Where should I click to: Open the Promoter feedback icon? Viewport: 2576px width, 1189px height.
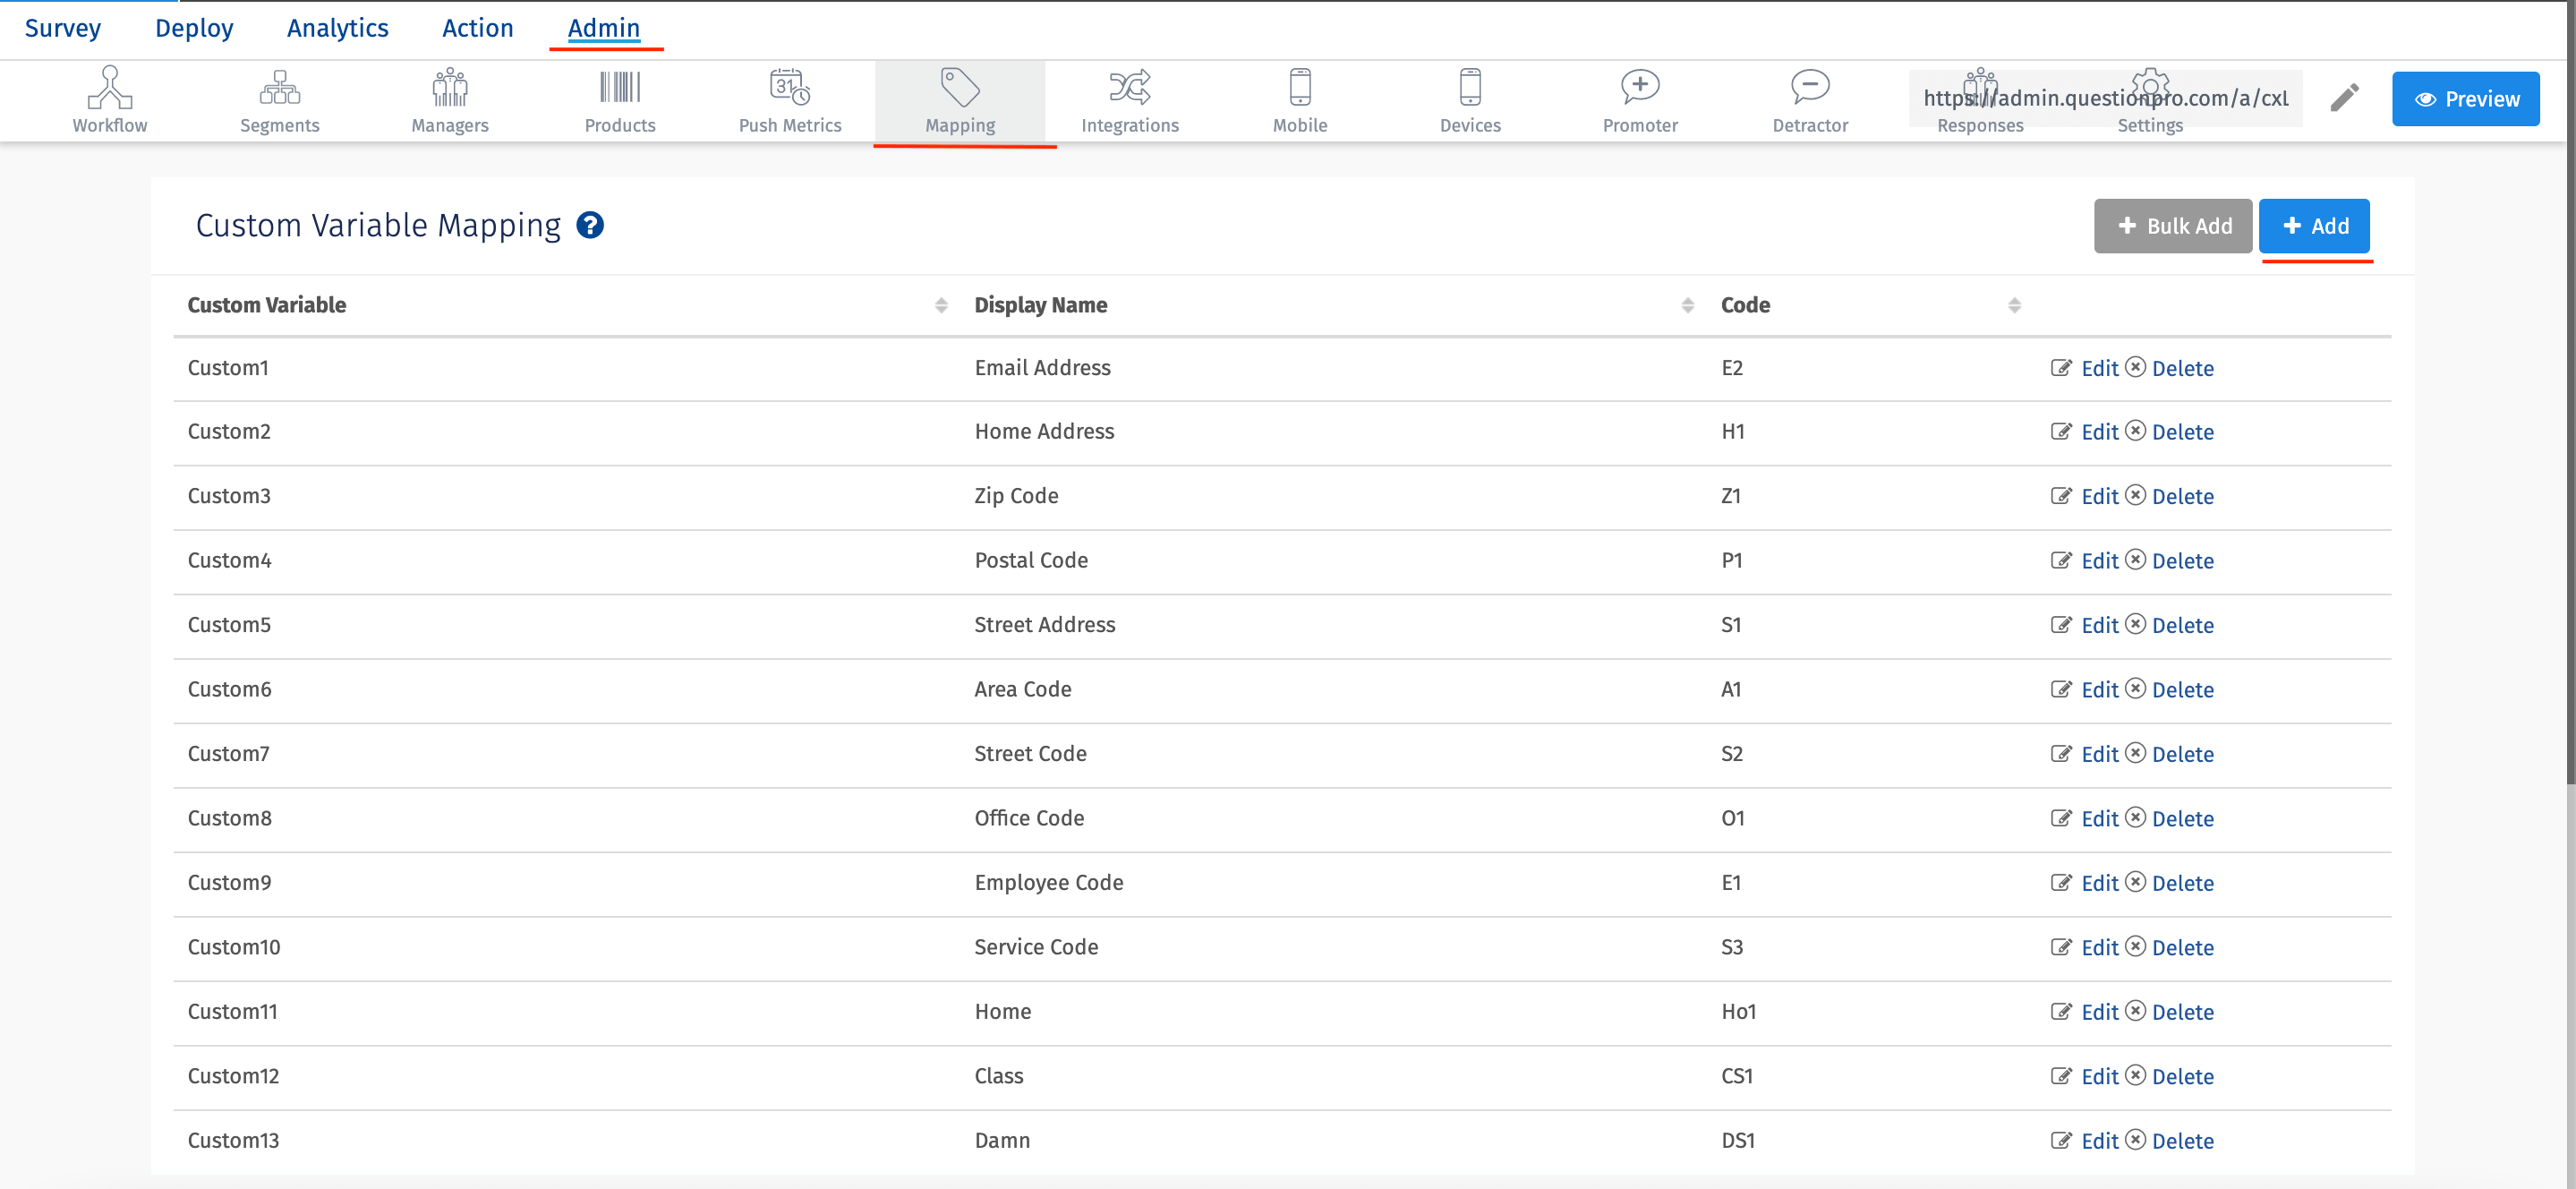1639,88
